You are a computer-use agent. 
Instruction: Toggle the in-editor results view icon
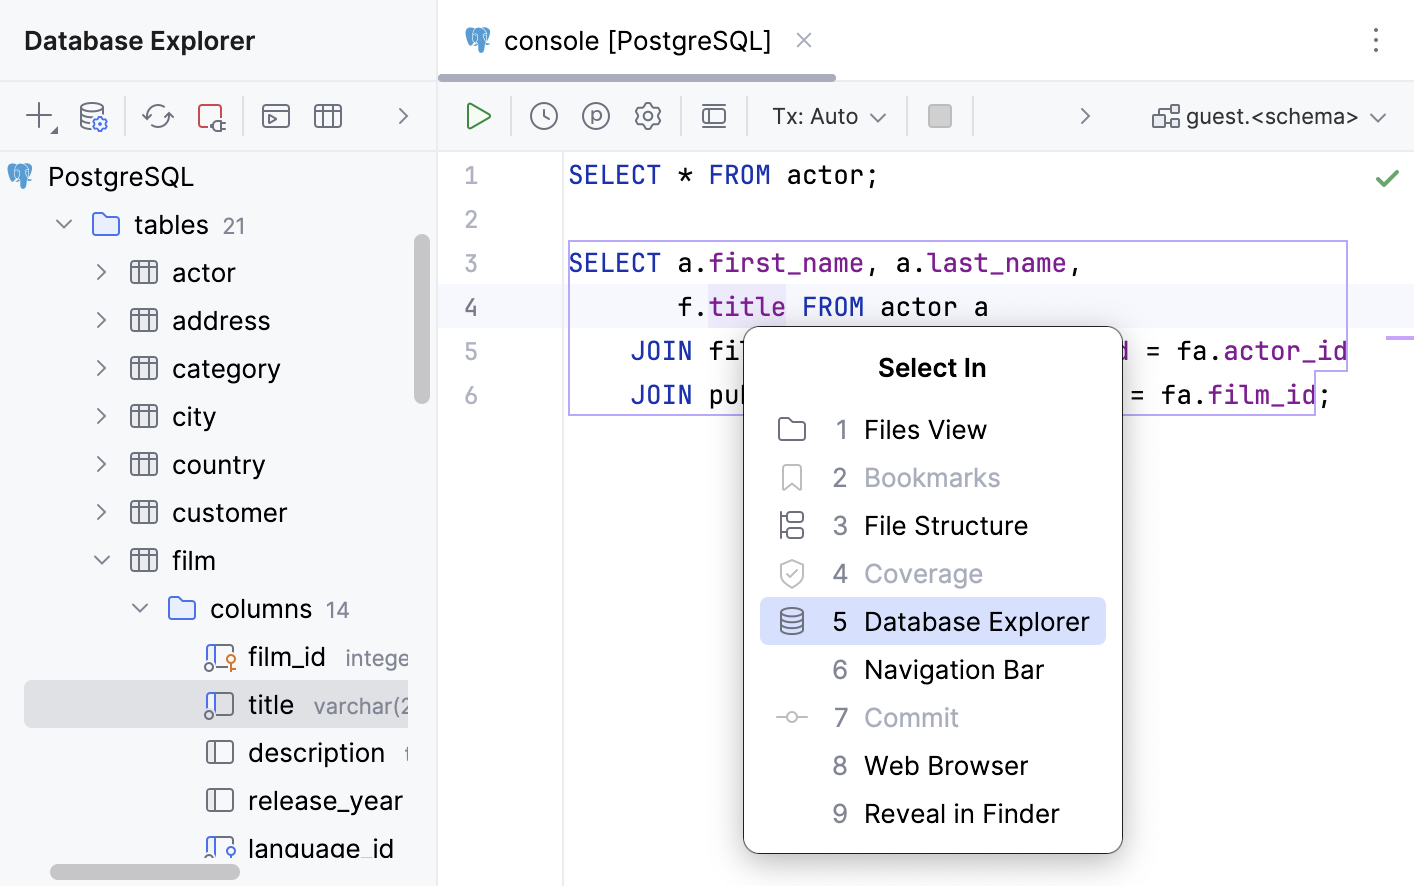(714, 116)
